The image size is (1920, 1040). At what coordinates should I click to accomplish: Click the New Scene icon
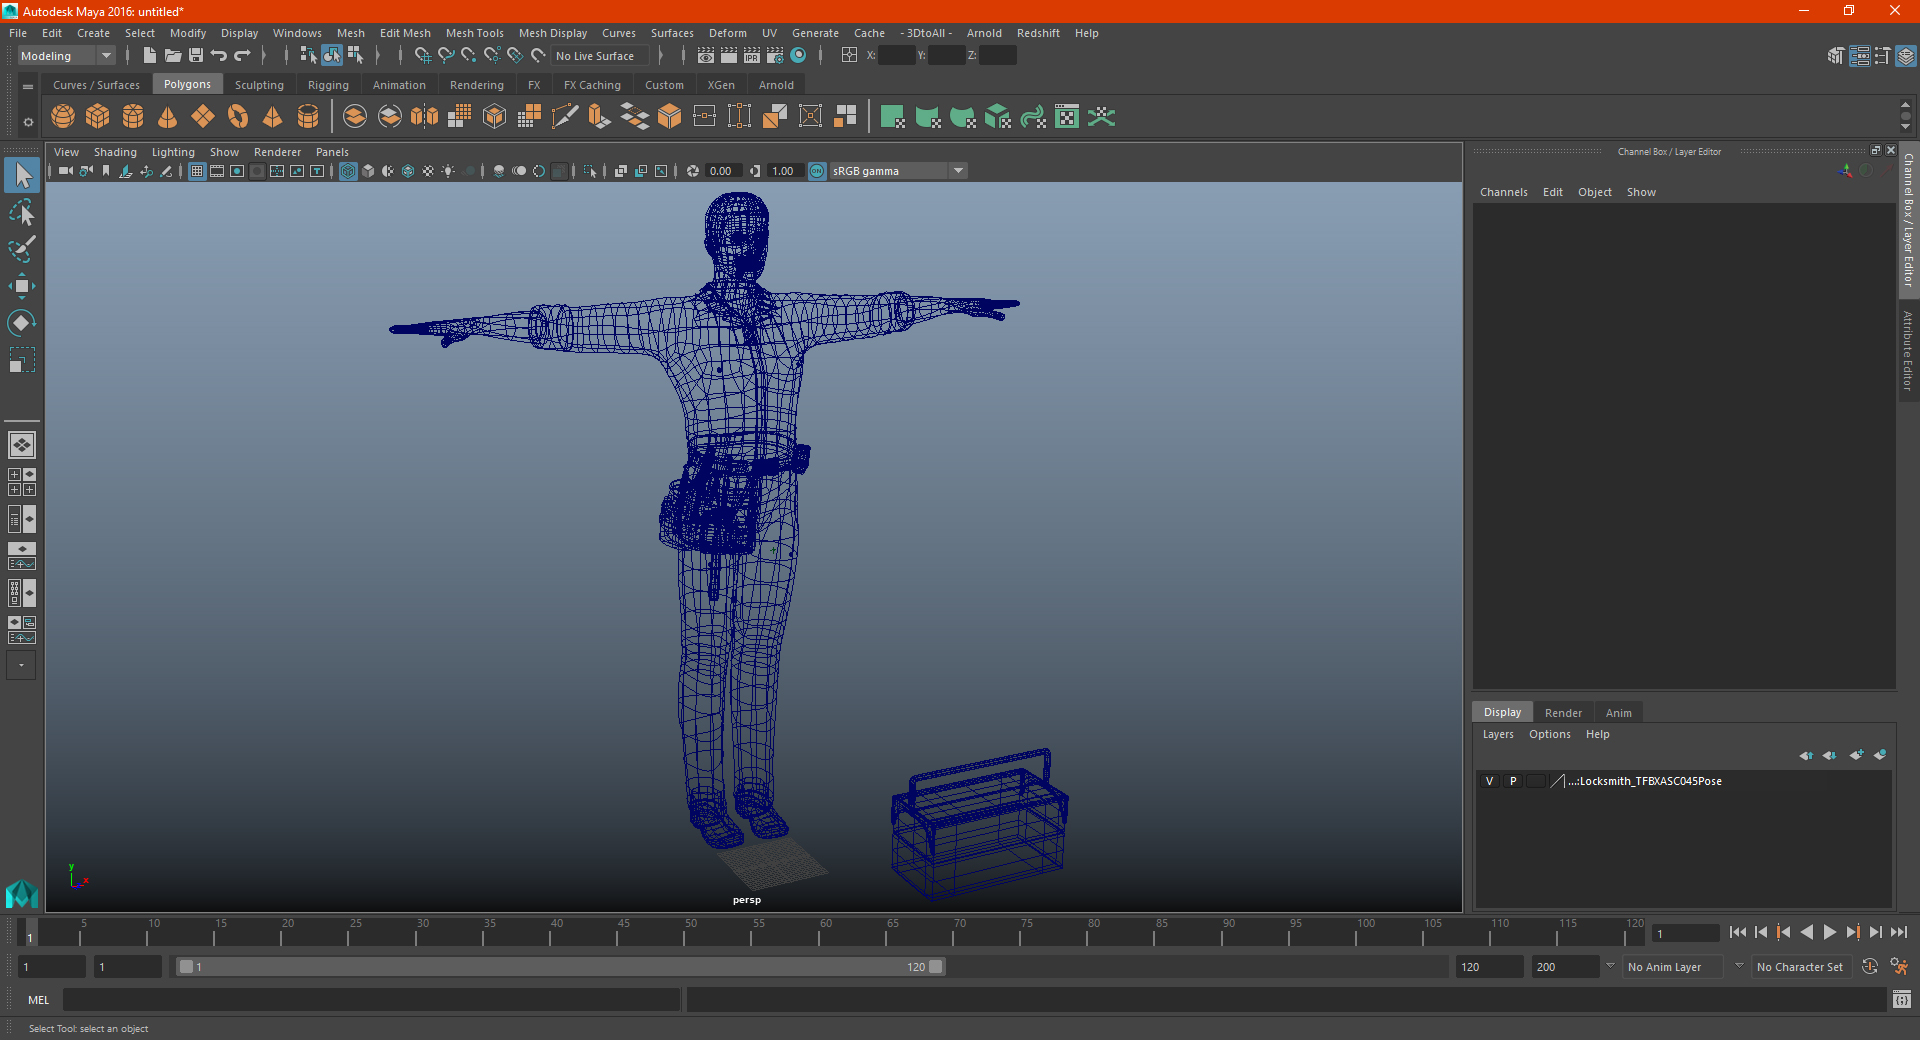tap(149, 56)
